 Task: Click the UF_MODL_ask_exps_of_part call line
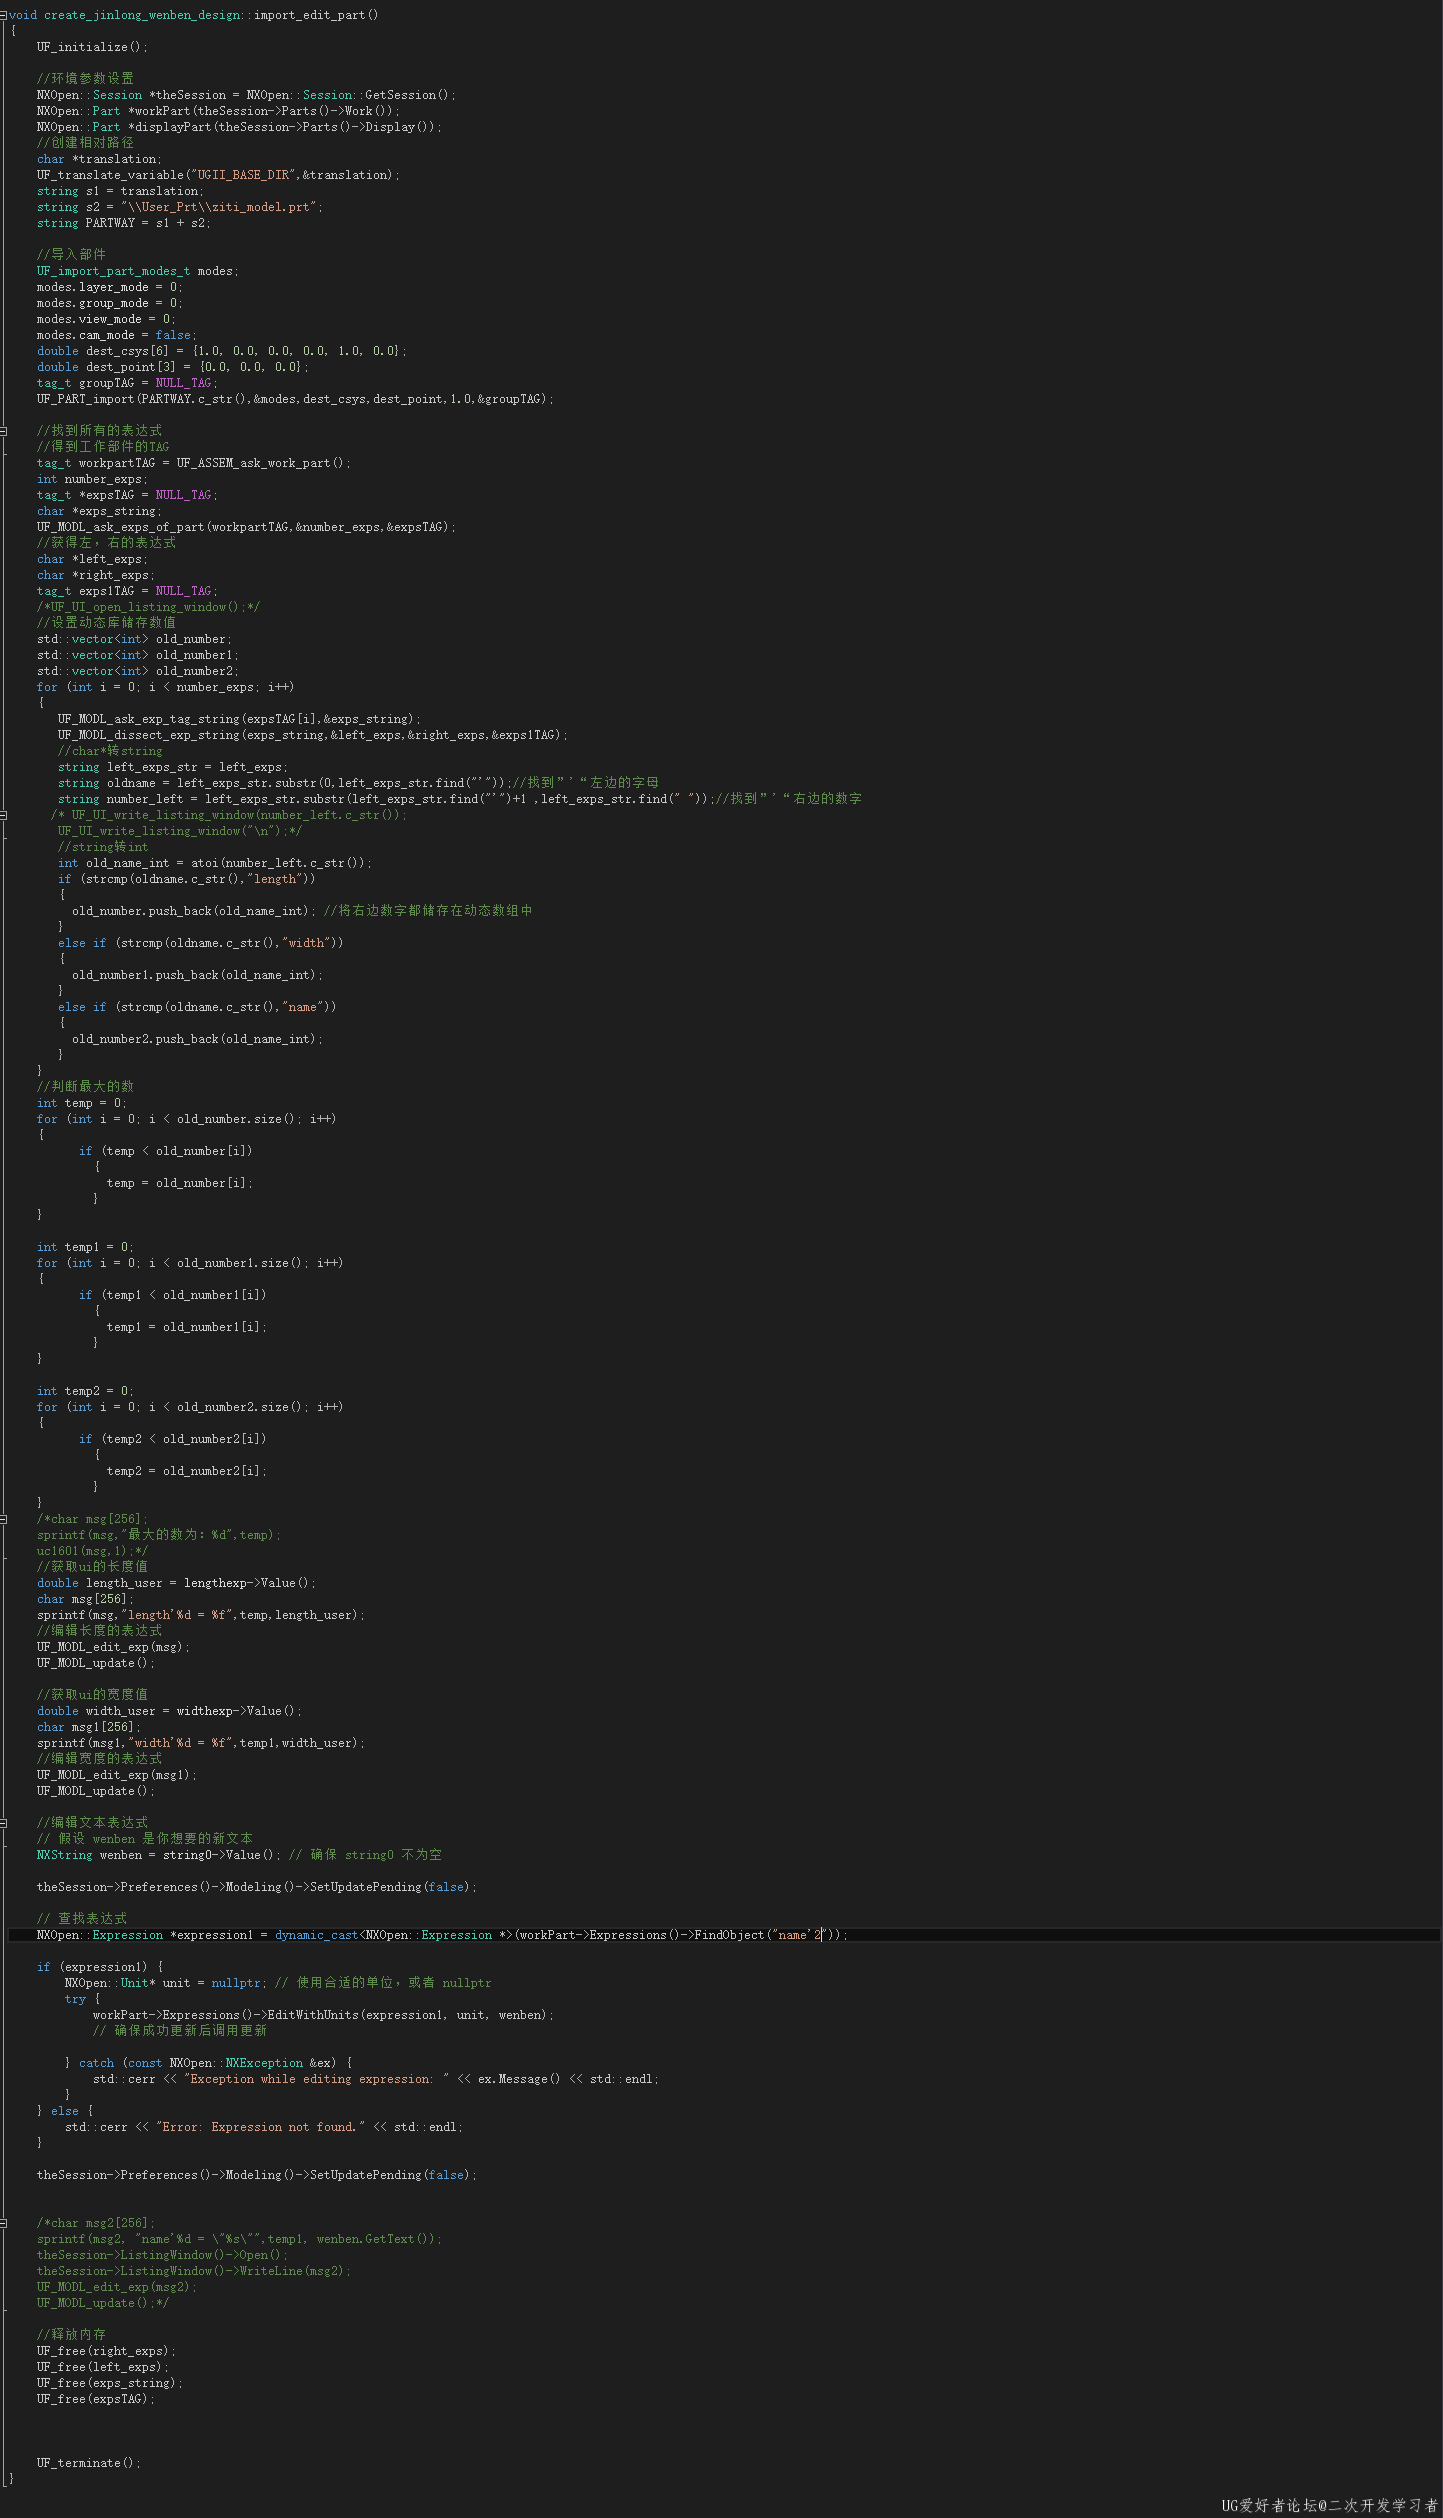pos(246,527)
